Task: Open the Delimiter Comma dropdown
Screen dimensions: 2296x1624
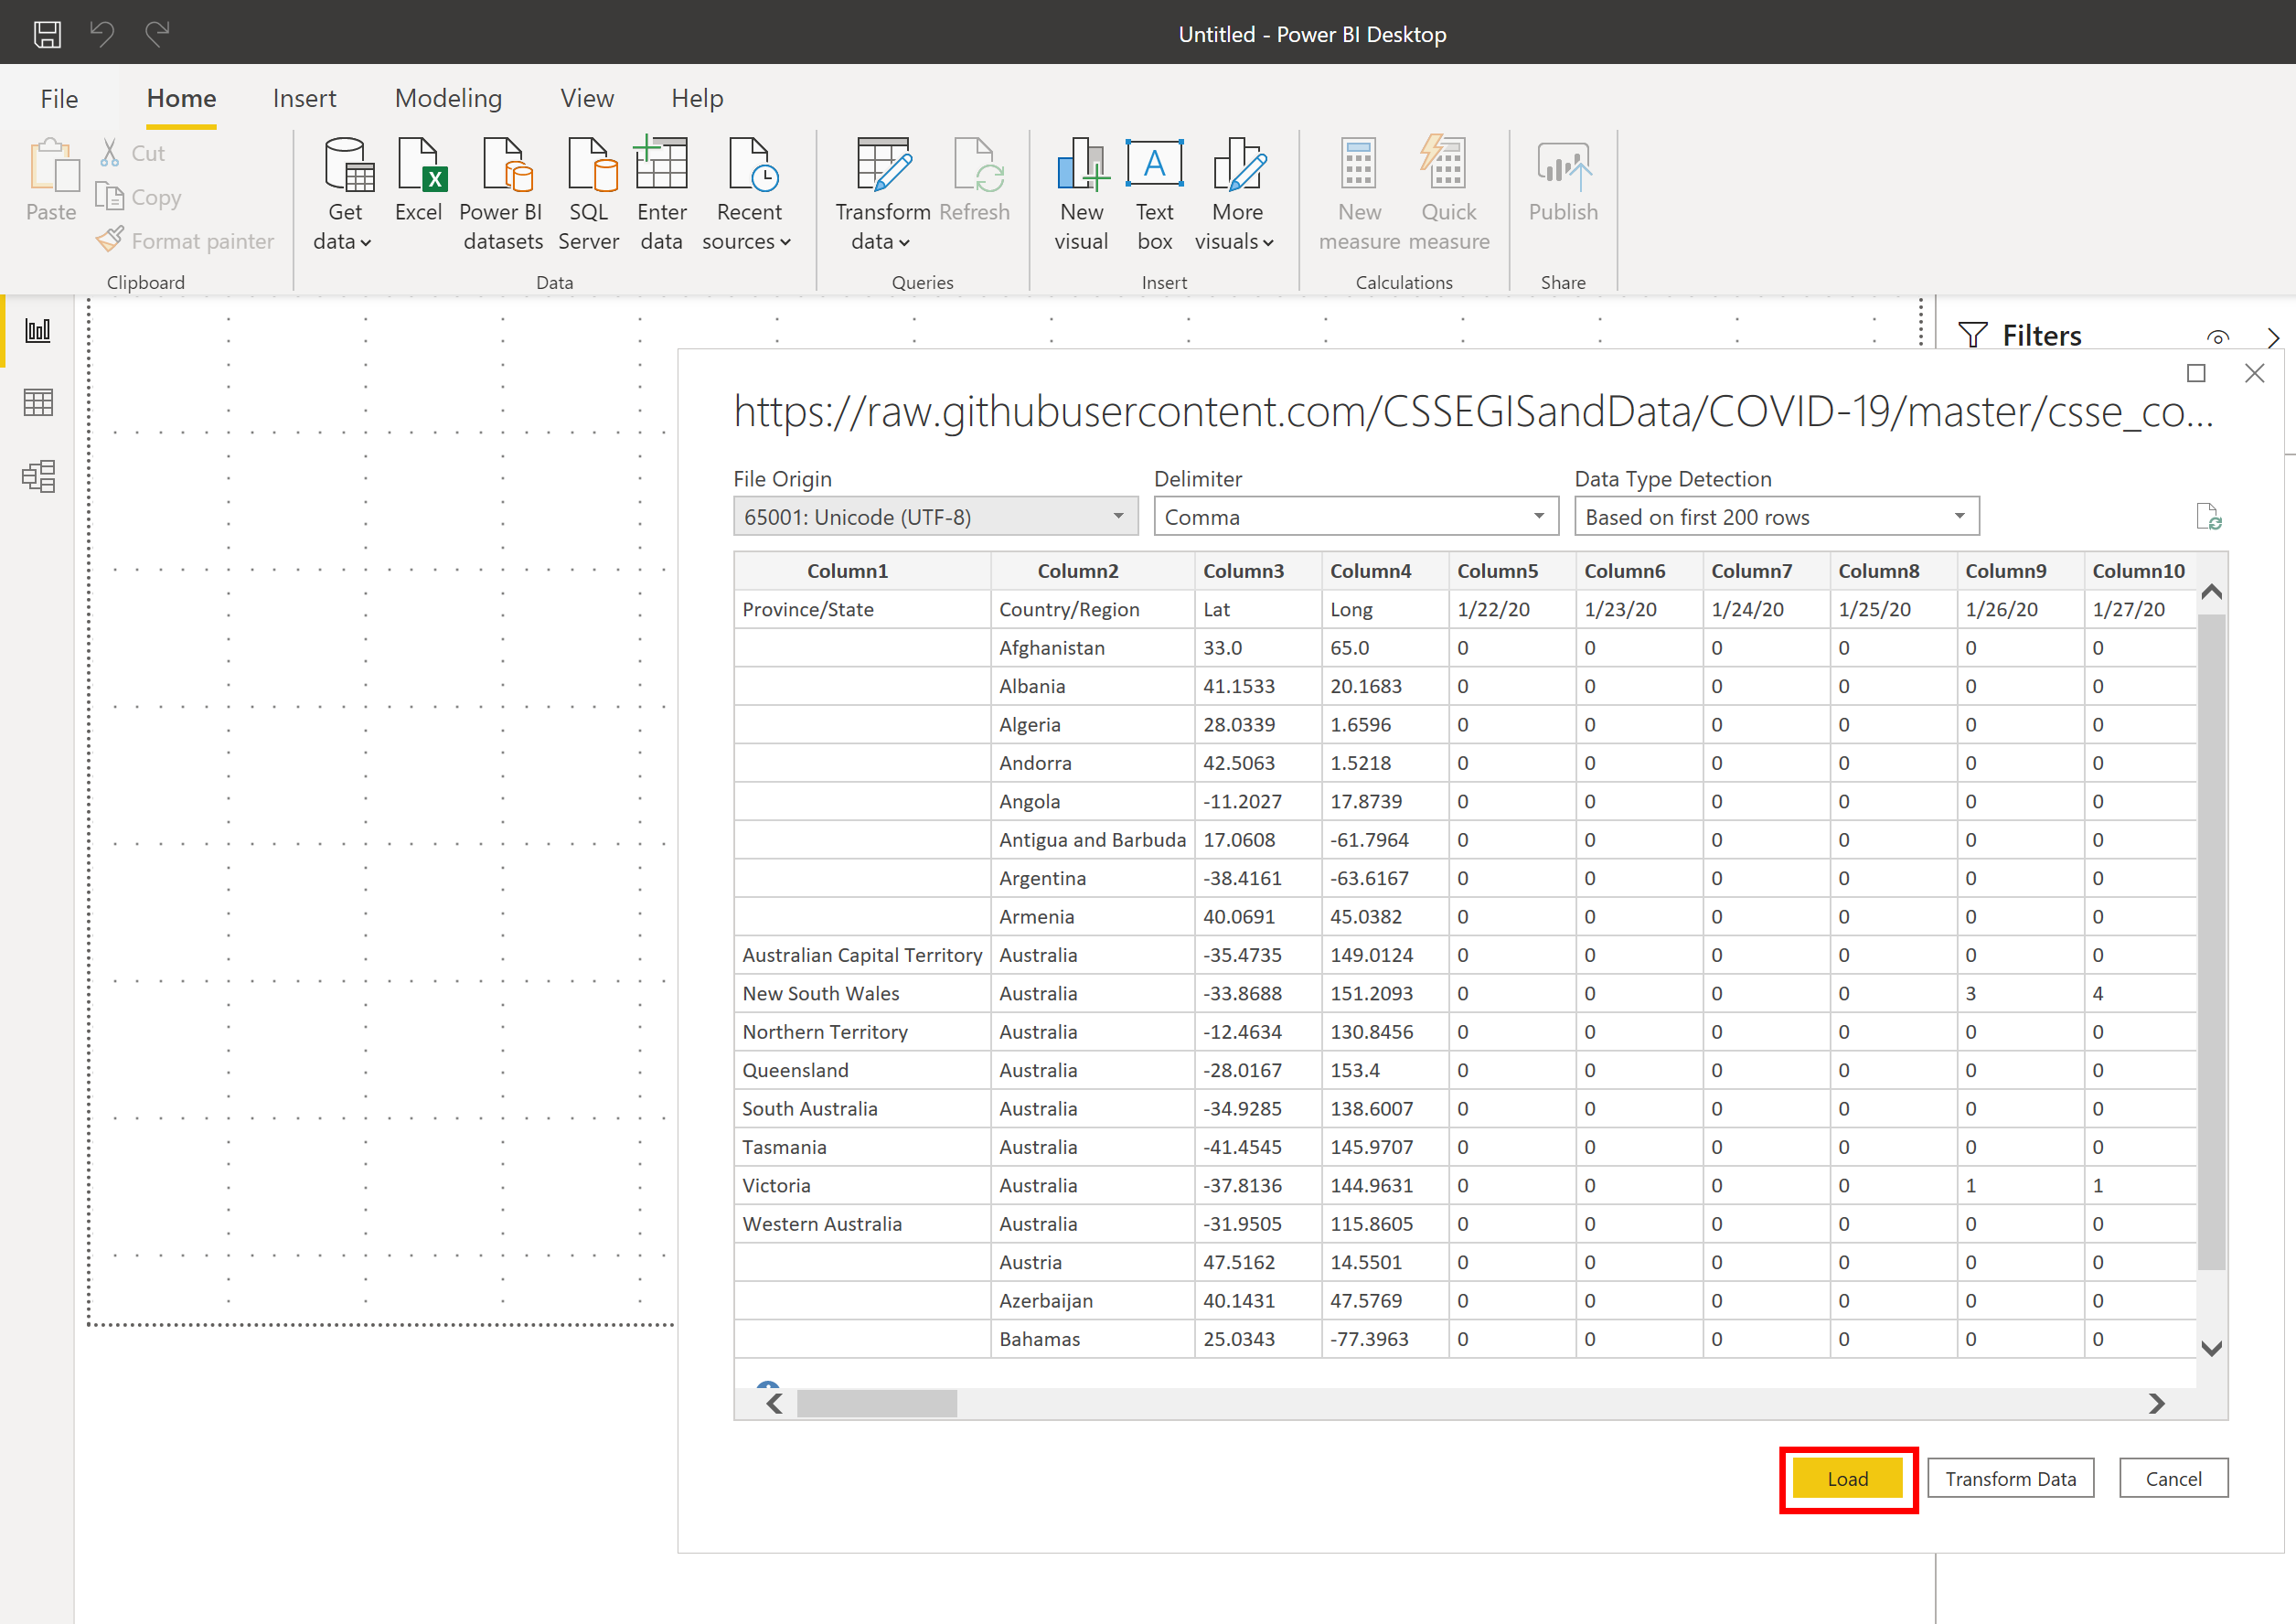Action: pos(1355,517)
